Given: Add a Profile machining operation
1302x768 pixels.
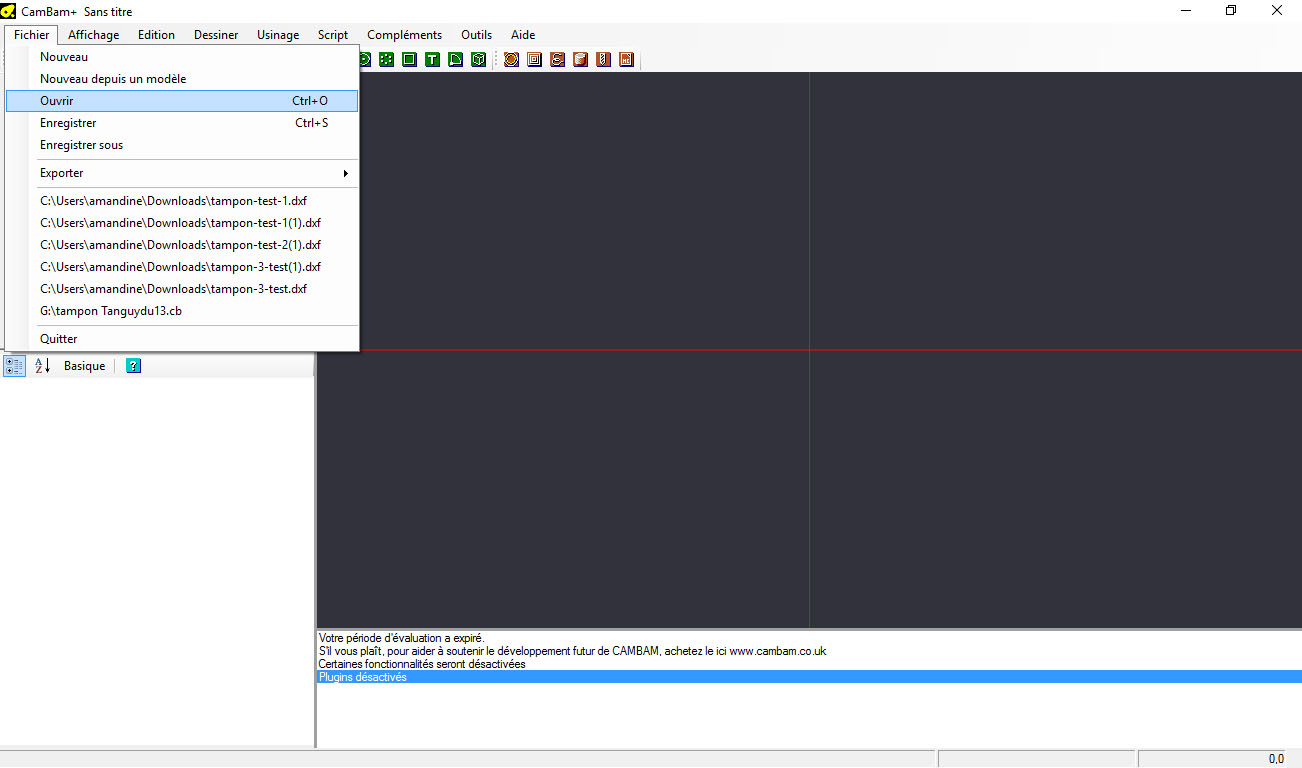Looking at the screenshot, I should (x=511, y=60).
